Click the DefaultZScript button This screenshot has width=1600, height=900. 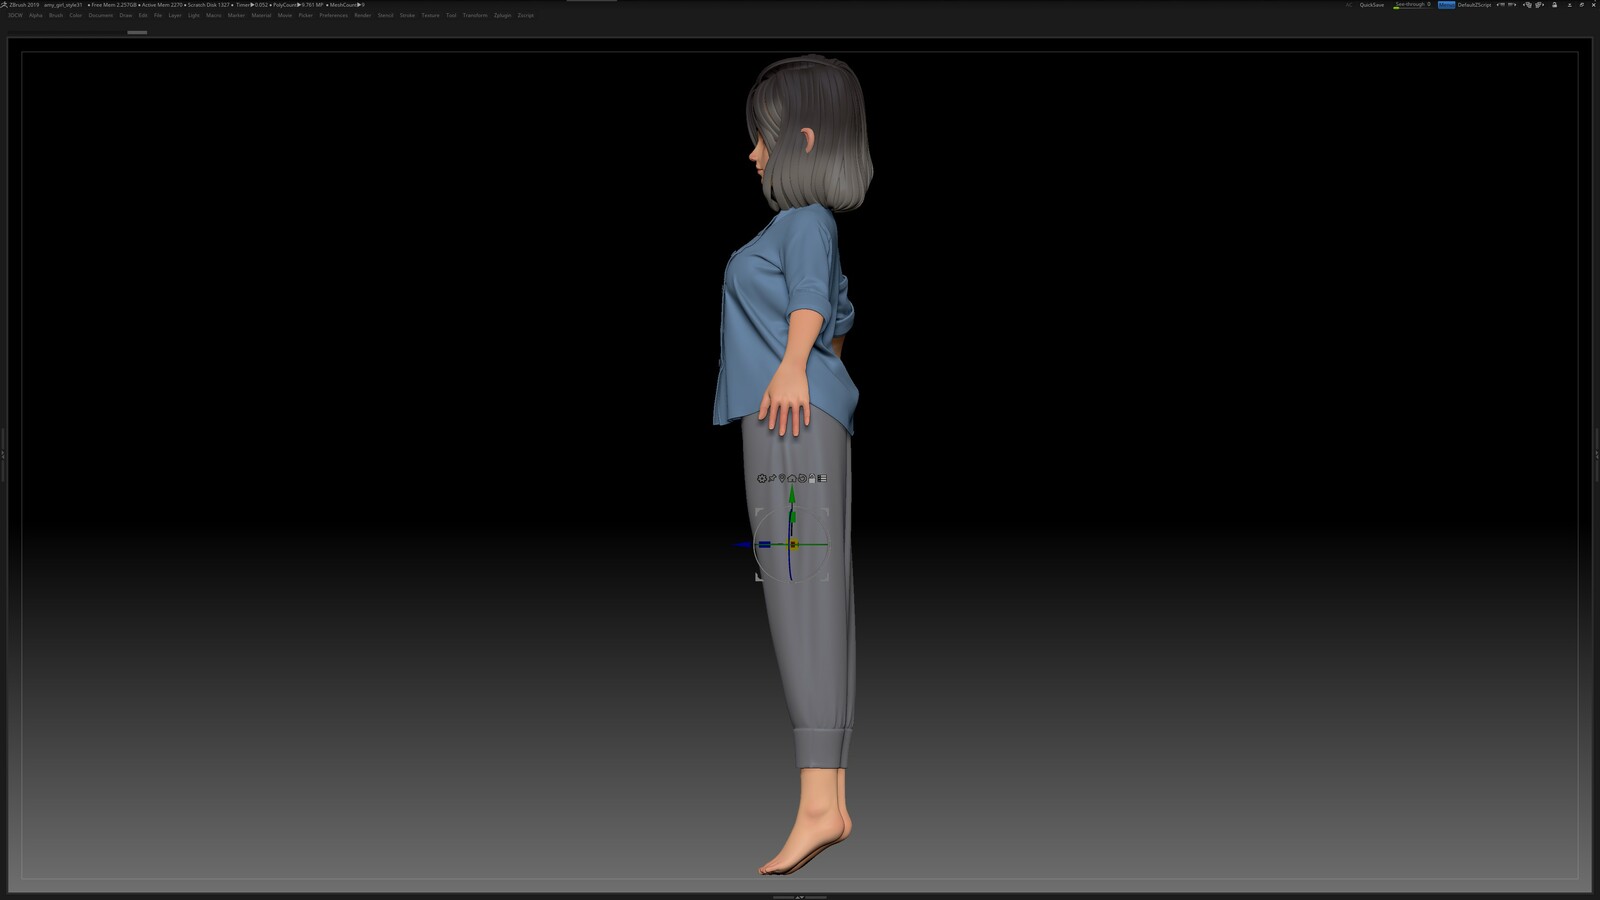click(x=1475, y=5)
